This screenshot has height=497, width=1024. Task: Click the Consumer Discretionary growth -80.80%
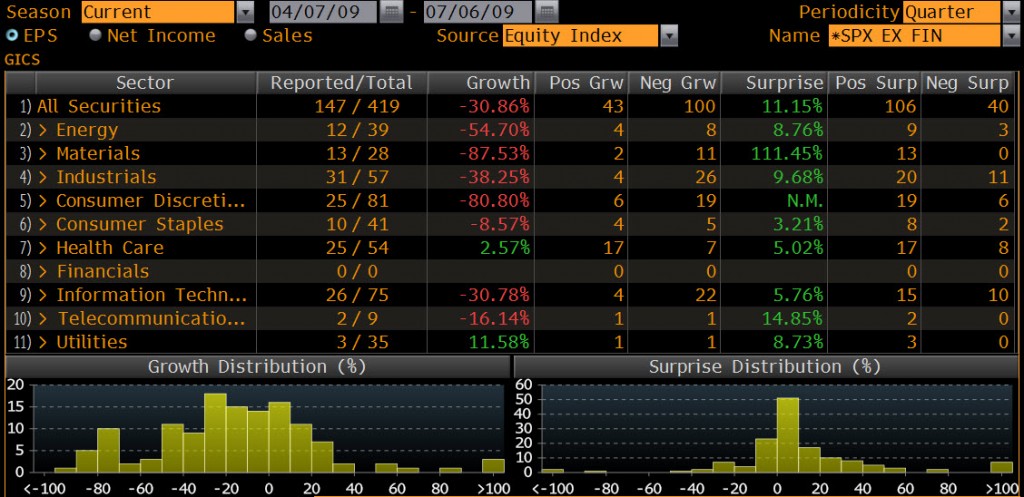click(x=494, y=200)
